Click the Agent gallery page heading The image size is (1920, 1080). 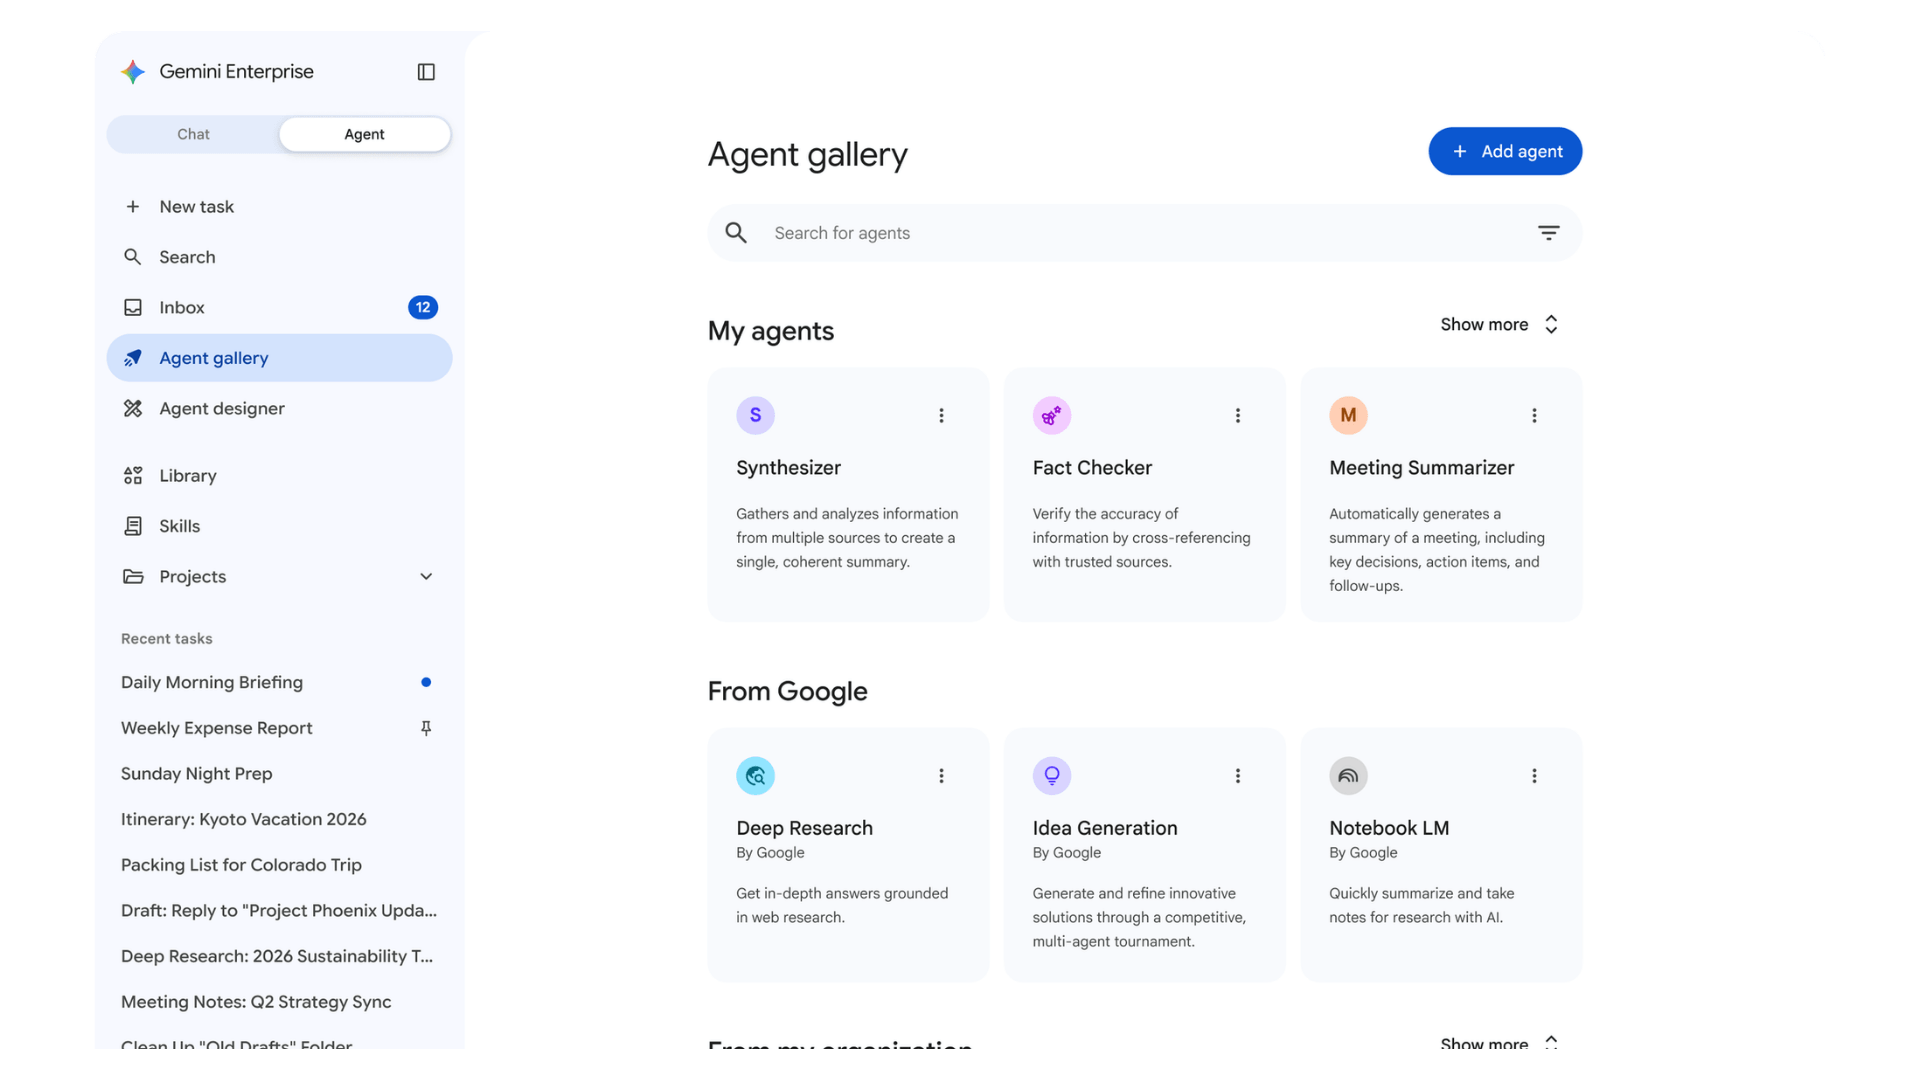808,155
